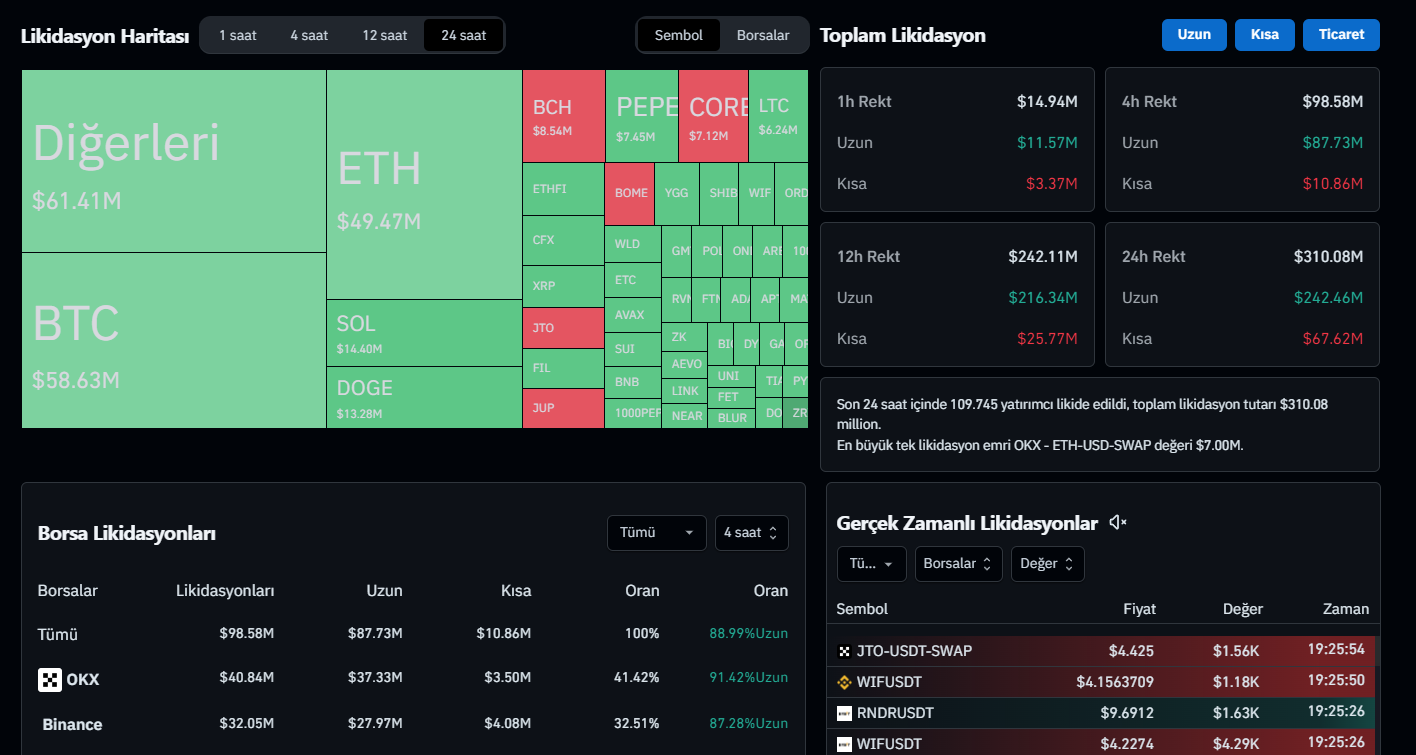Viewport: 1416px width, 755px height.
Task: Click the exchange icon beside RNDRUSDT
Action: point(844,713)
